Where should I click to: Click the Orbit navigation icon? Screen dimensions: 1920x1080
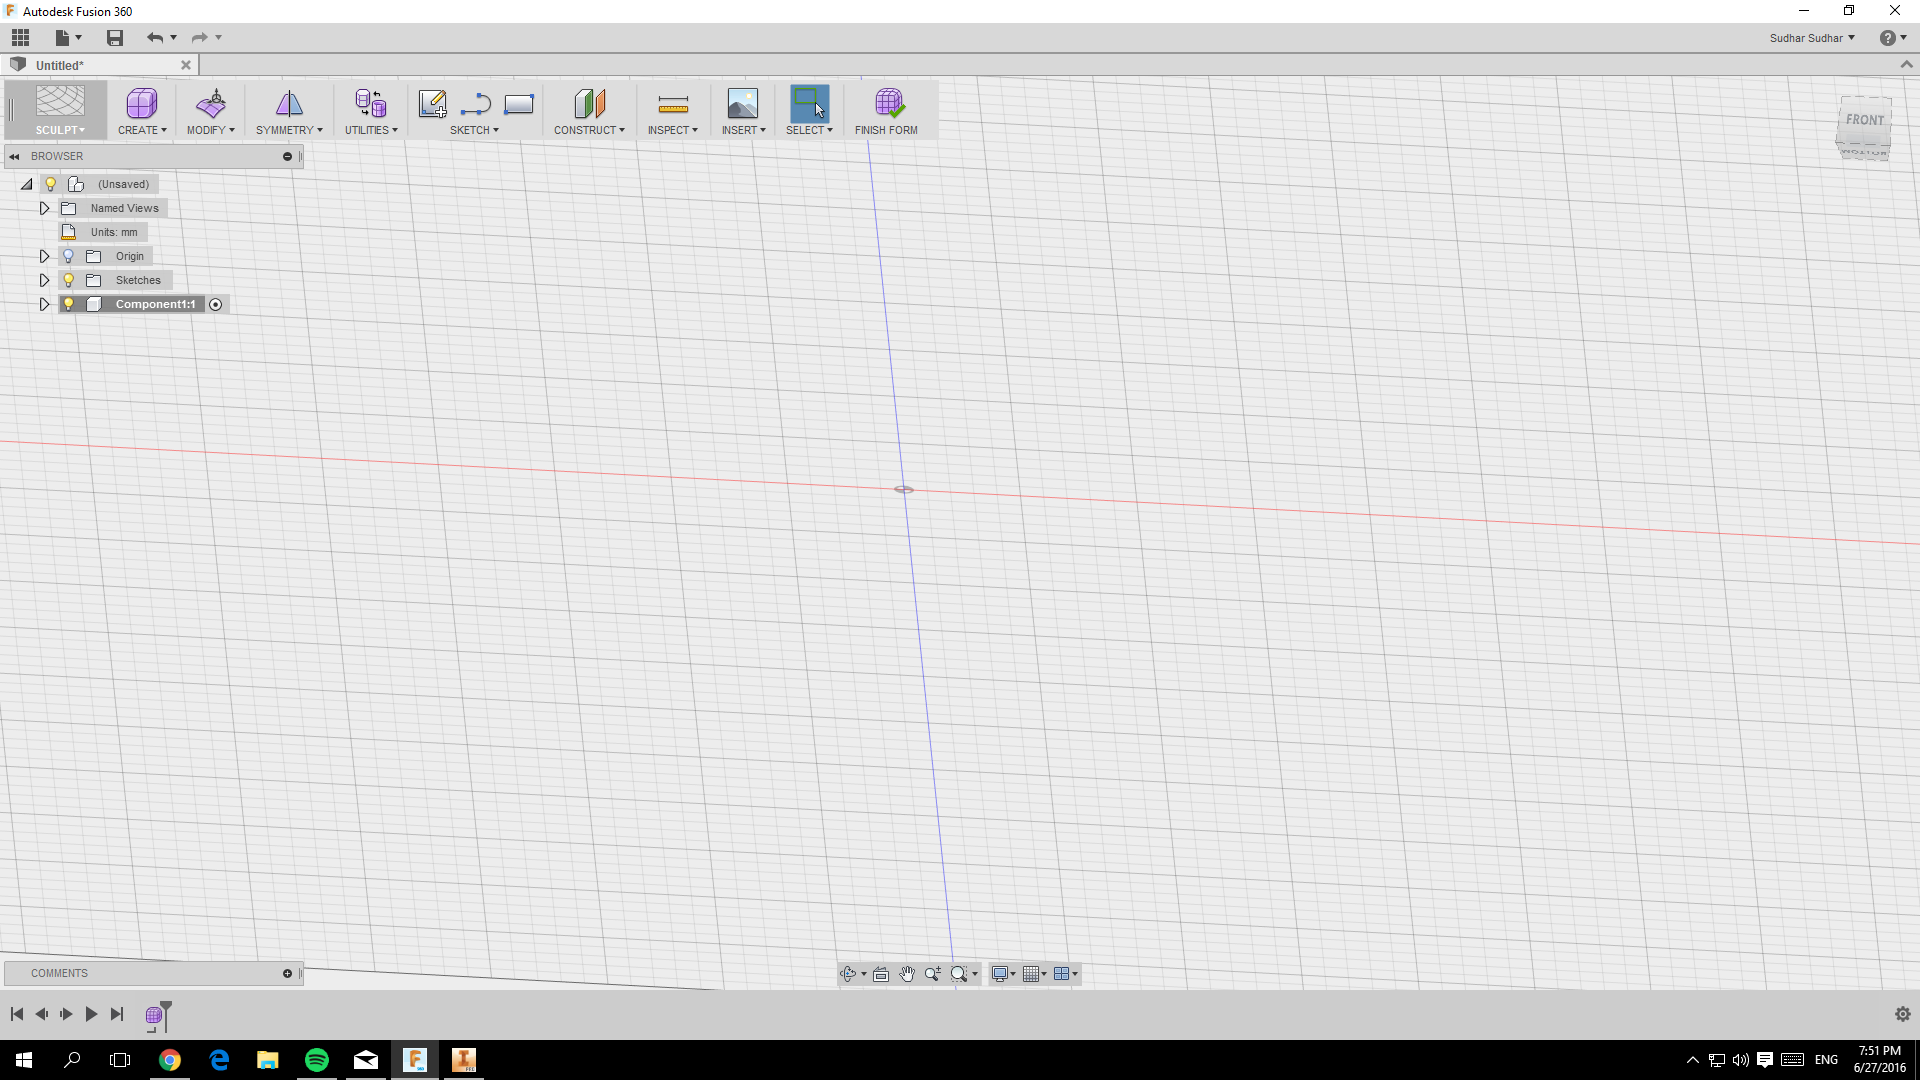pos(848,974)
